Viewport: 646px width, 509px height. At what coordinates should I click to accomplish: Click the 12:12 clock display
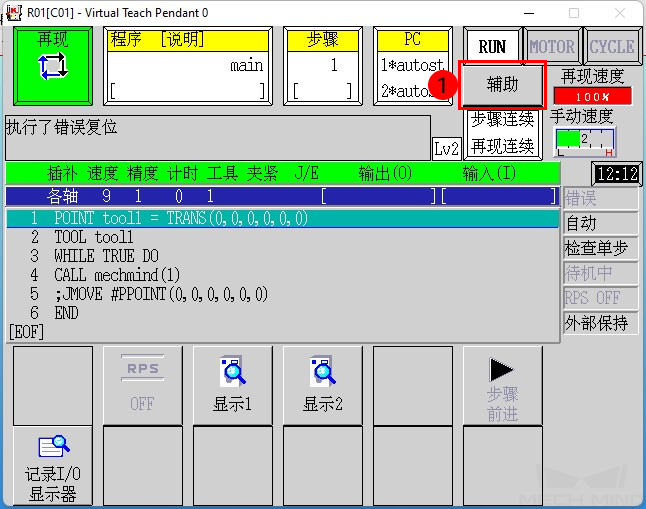point(617,174)
